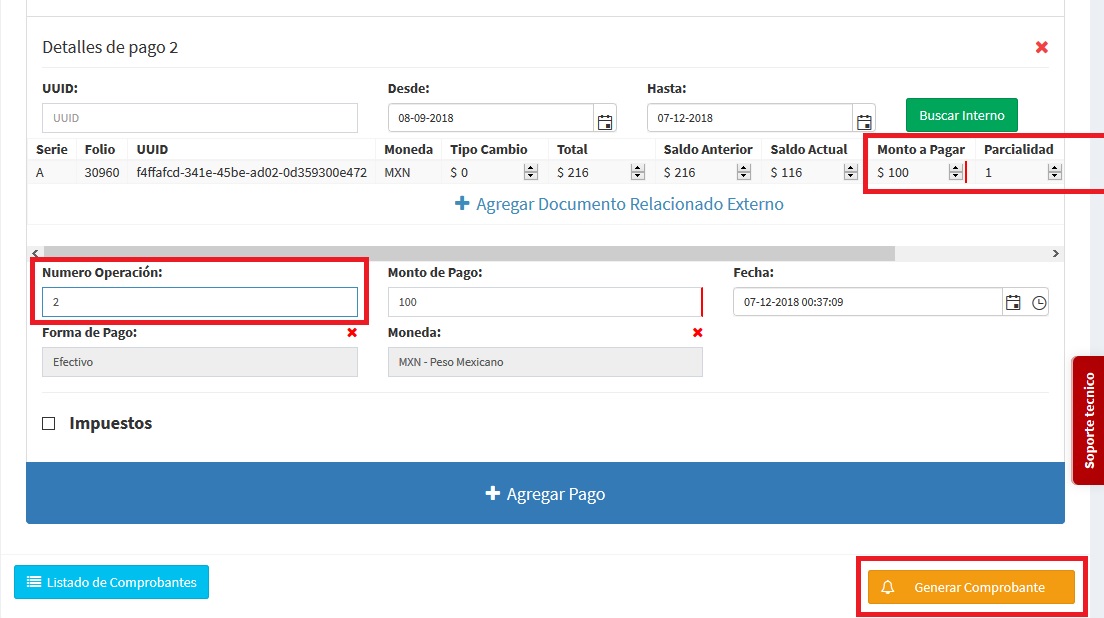This screenshot has height=618, width=1104.
Task: Open the Forma de Pago Efectivo dropdown
Action: (x=199, y=362)
